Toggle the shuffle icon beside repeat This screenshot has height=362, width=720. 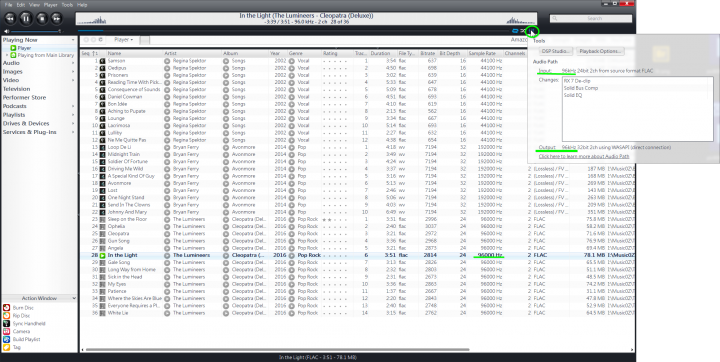pos(523,31)
